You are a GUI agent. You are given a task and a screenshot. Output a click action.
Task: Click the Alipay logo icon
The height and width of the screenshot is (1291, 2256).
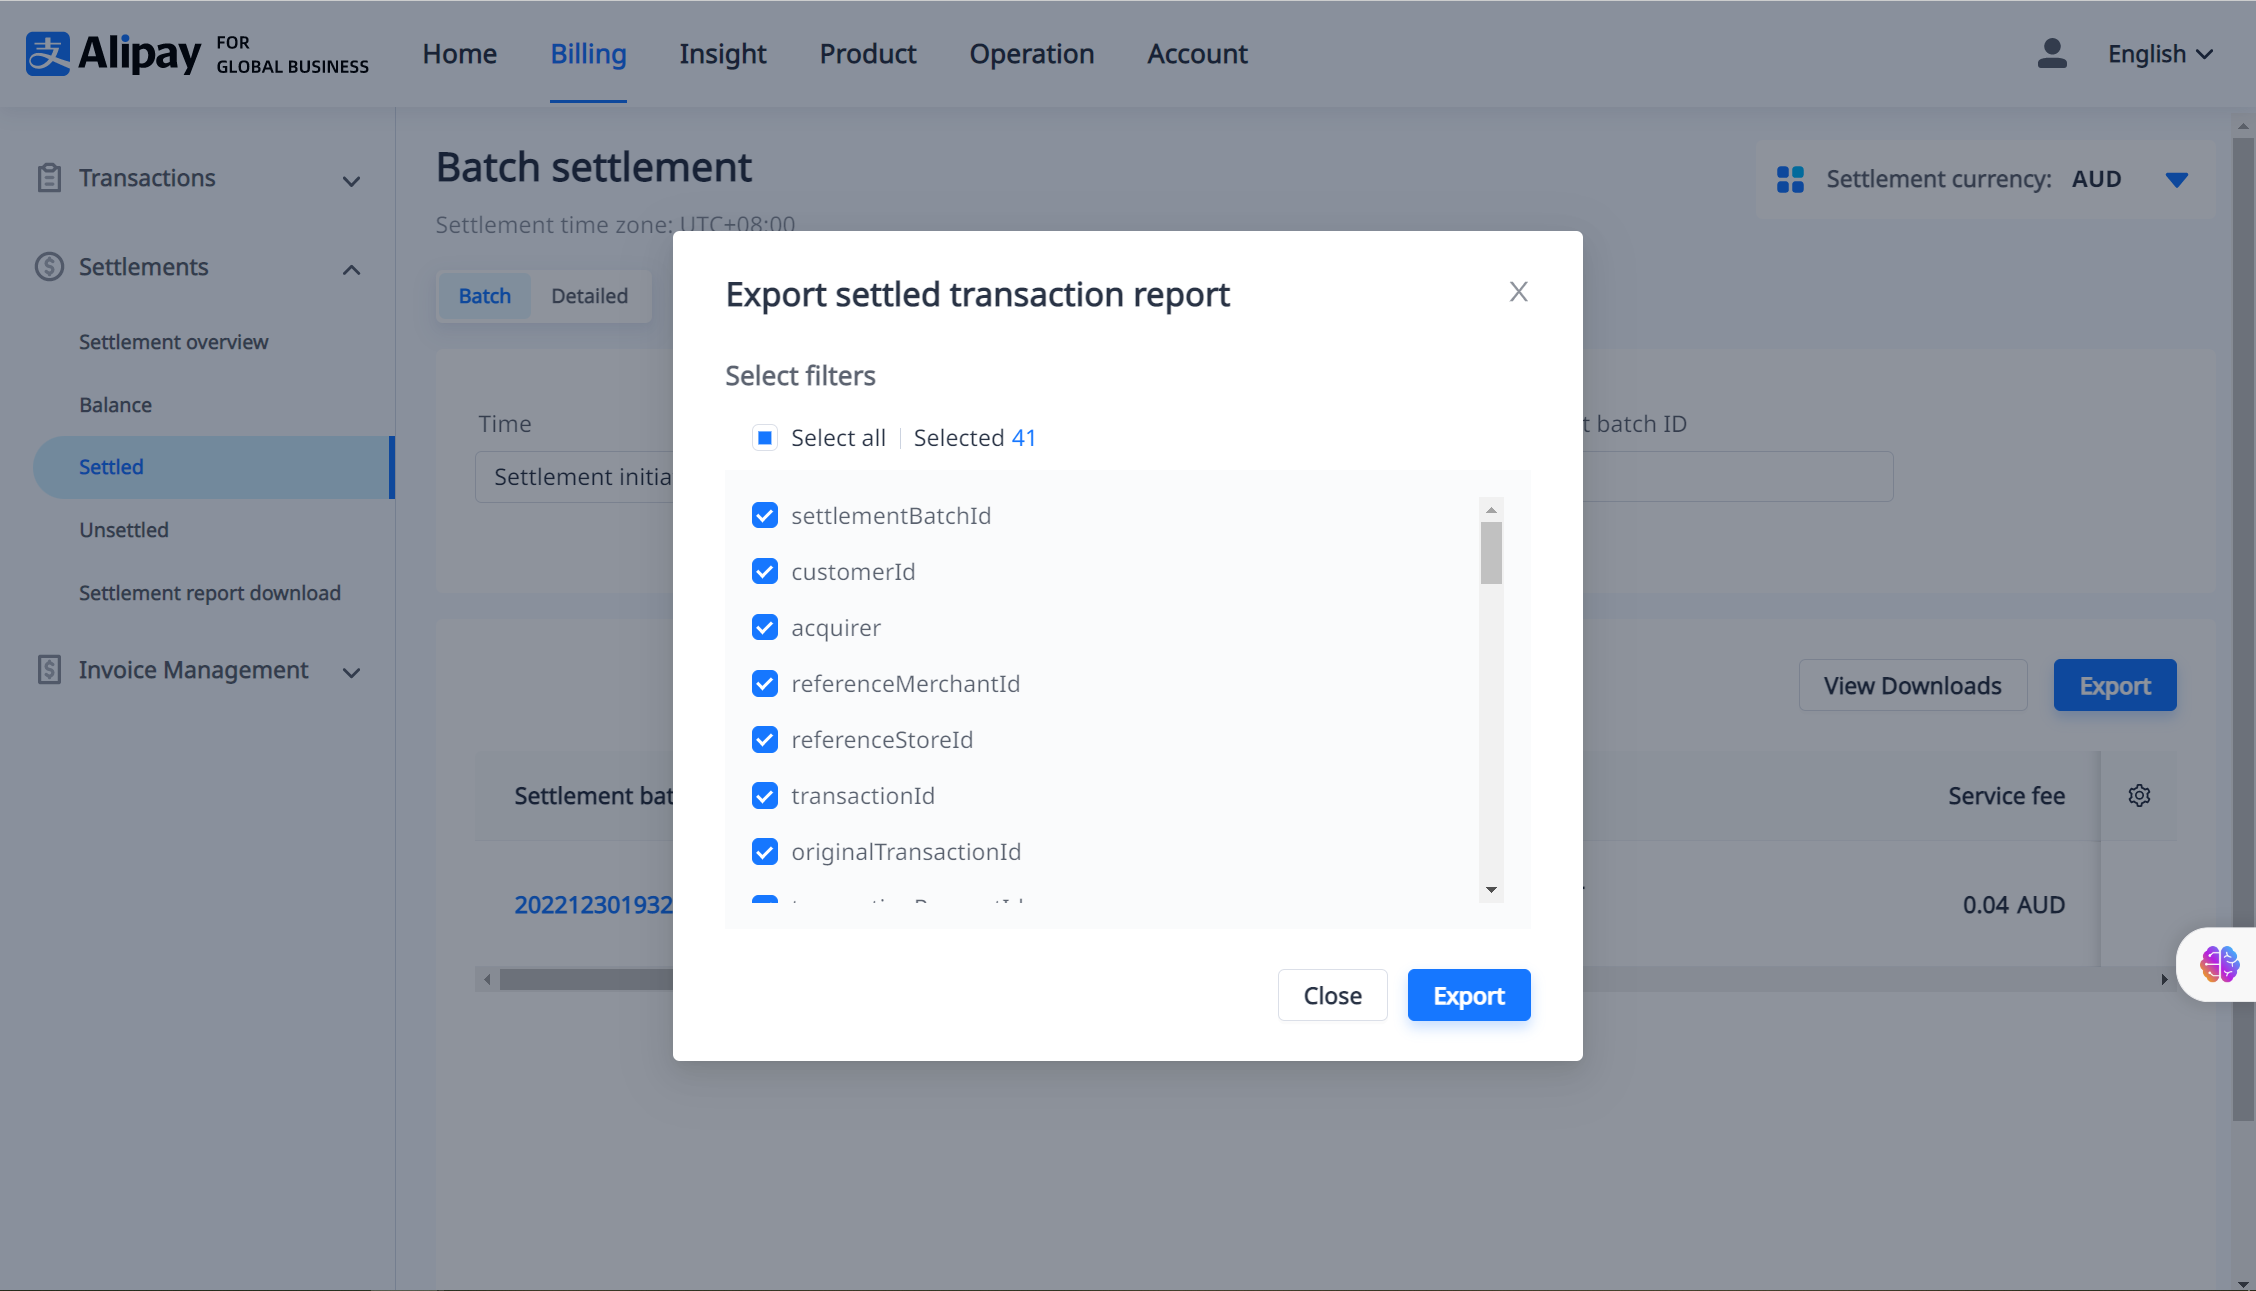click(x=48, y=54)
